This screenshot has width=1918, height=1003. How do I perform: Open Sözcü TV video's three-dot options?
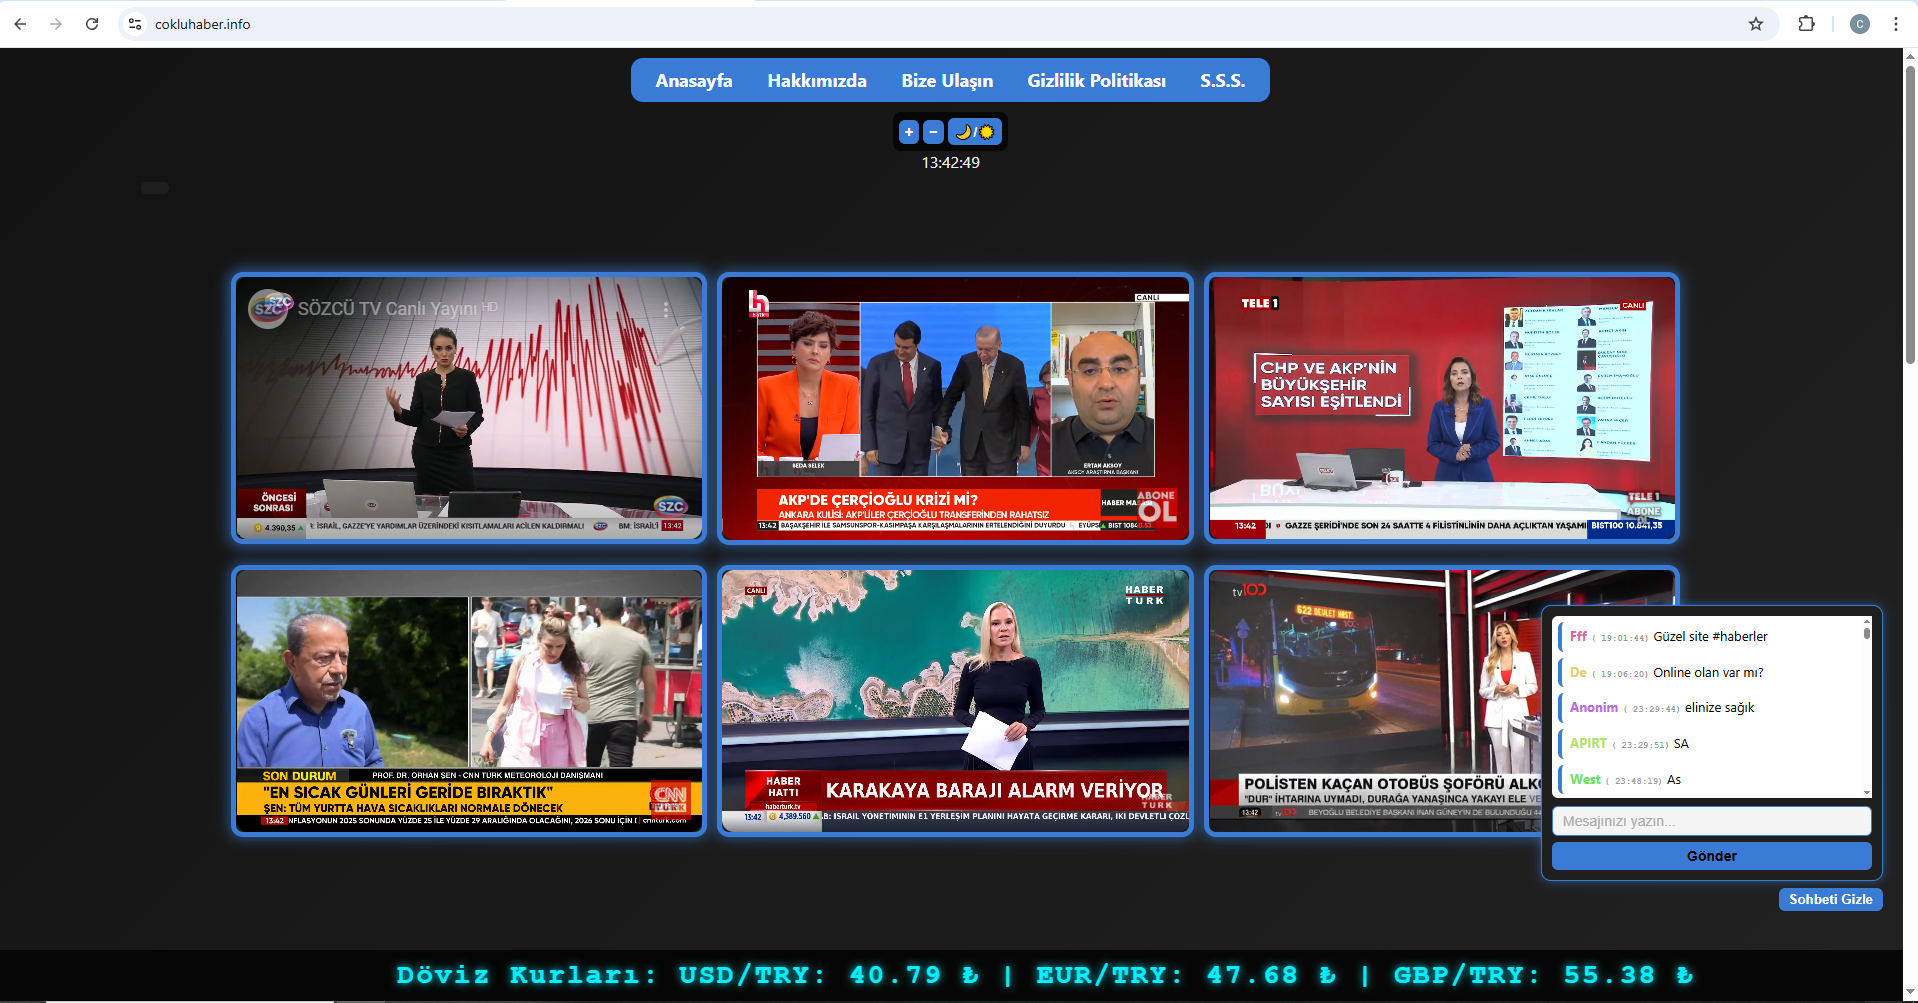tap(666, 310)
